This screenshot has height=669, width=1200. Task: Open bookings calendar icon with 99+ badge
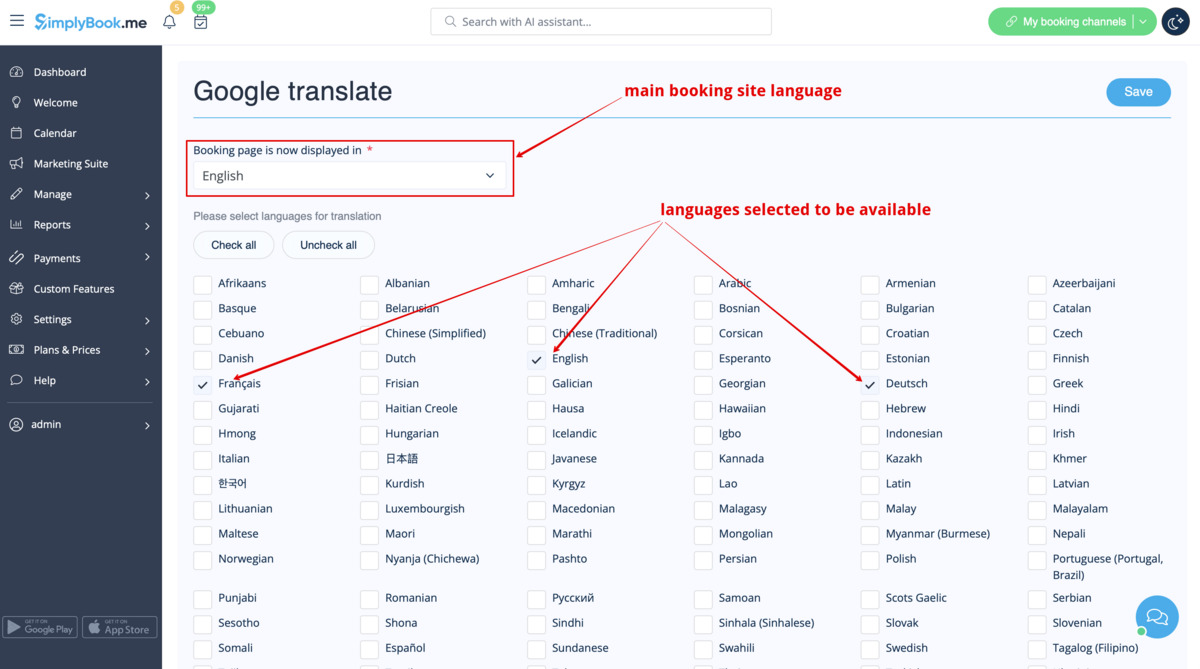[x=200, y=22]
